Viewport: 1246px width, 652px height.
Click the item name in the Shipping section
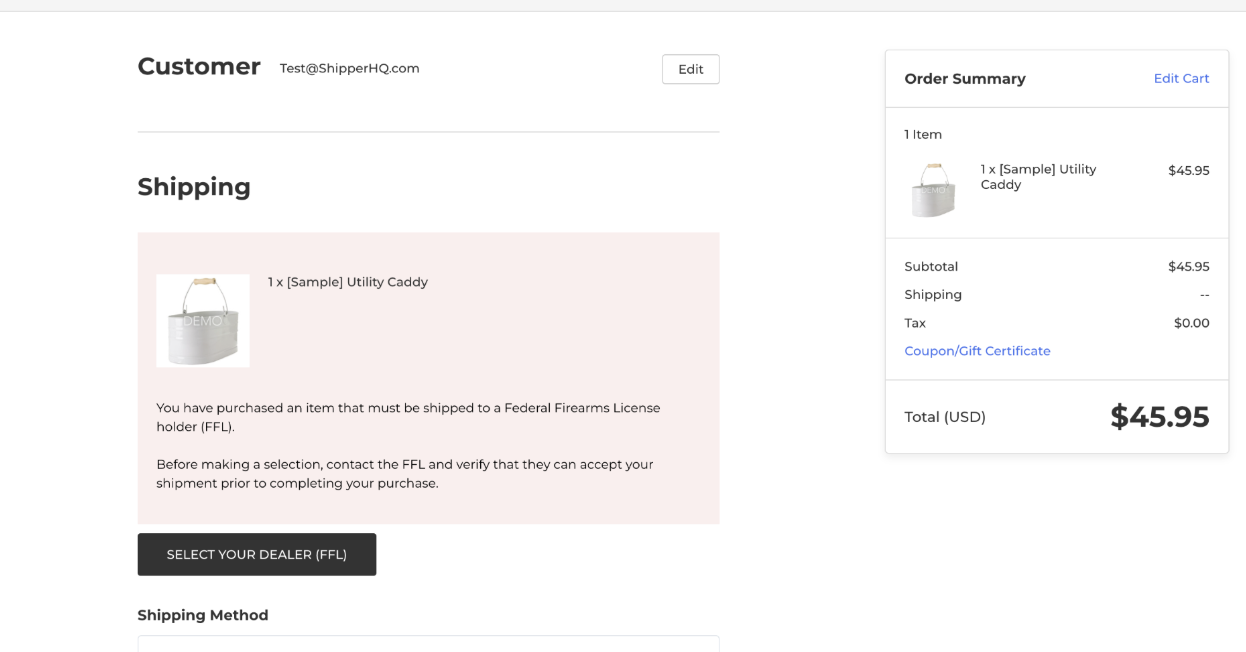point(348,282)
